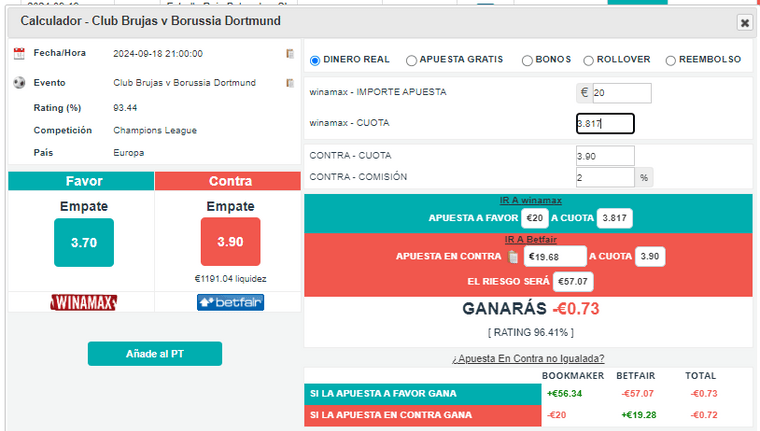Open the IR A winamax link
760x431 pixels.
point(530,200)
